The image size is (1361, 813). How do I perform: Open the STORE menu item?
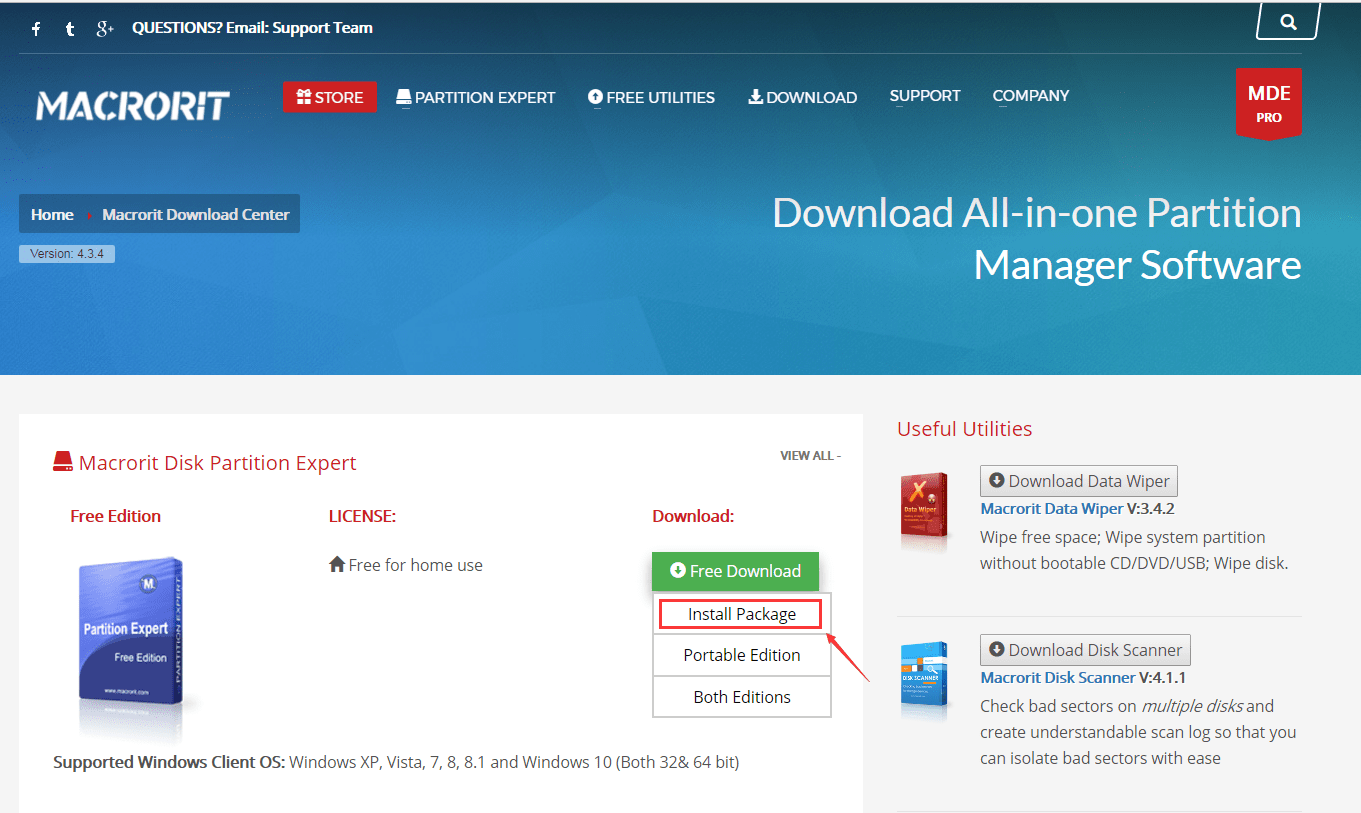(x=330, y=97)
